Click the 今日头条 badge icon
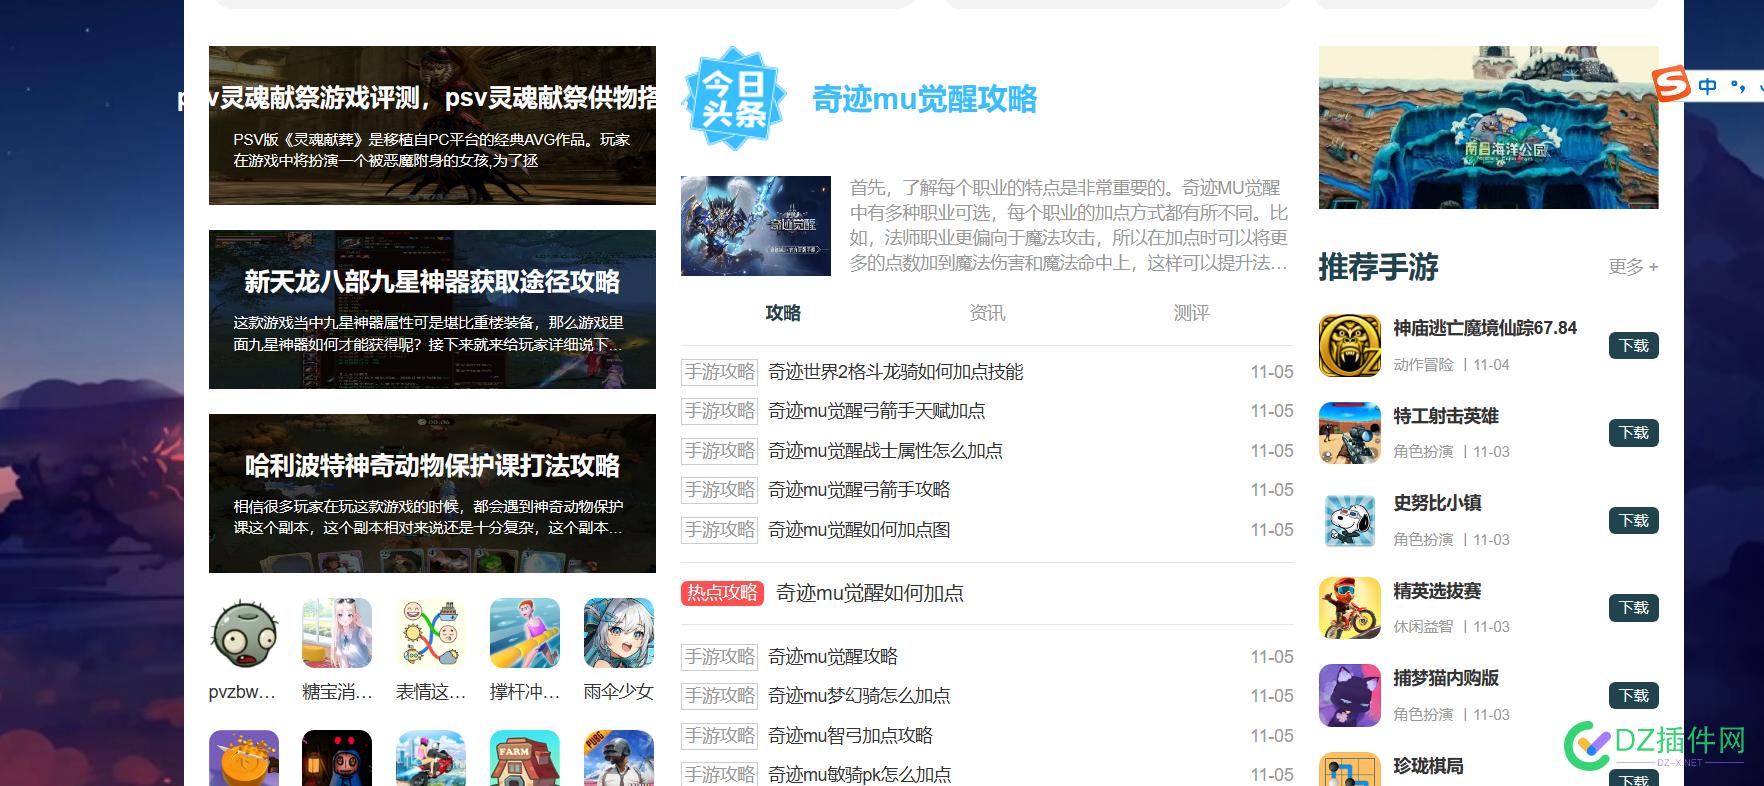Image resolution: width=1764 pixels, height=786 pixels. [x=734, y=99]
